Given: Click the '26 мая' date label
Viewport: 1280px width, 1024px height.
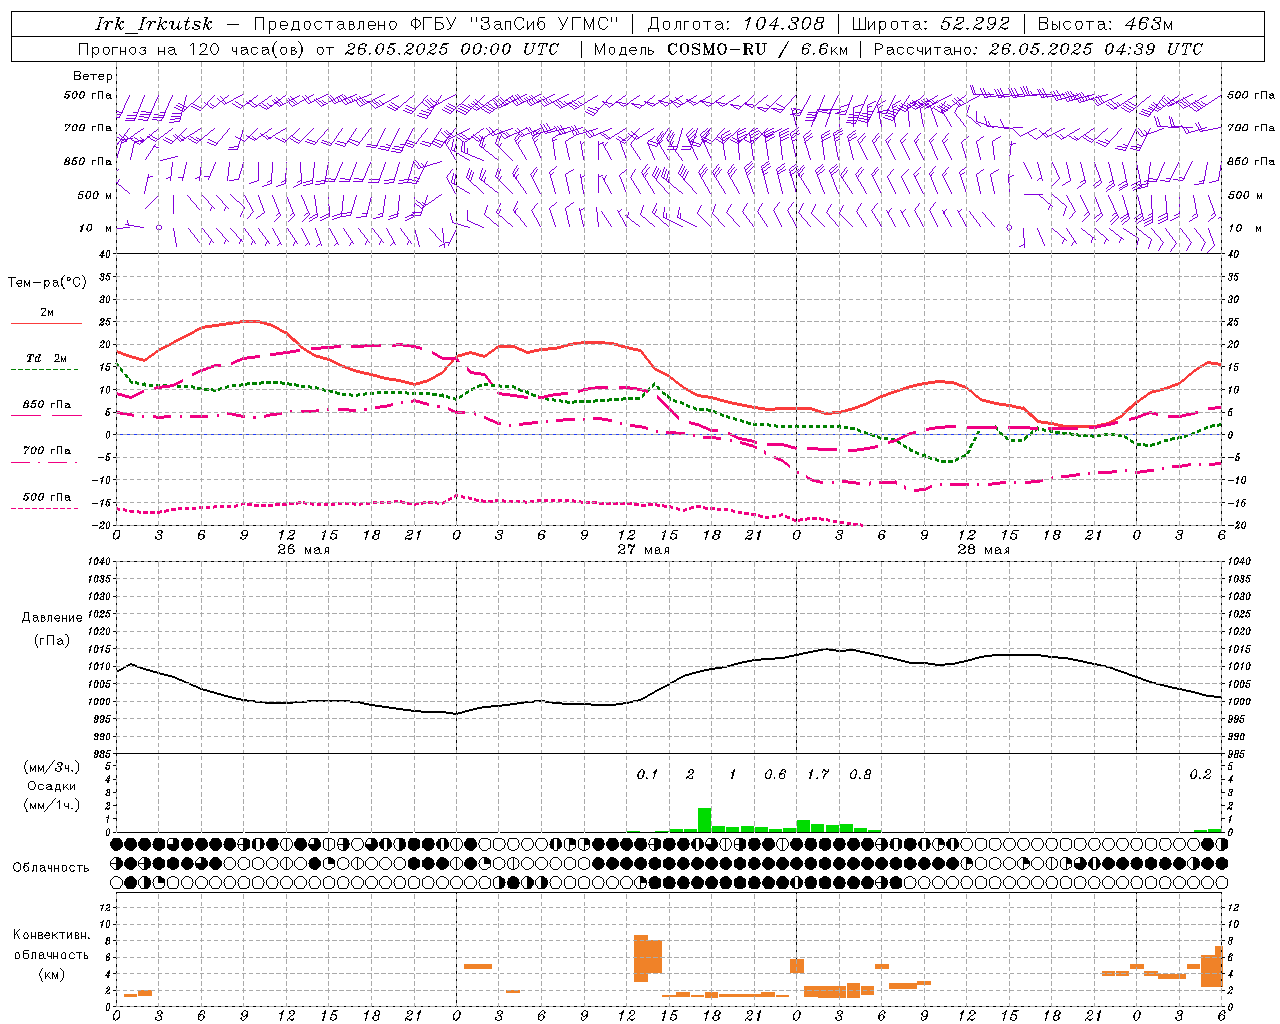Looking at the screenshot, I should 304,549.
